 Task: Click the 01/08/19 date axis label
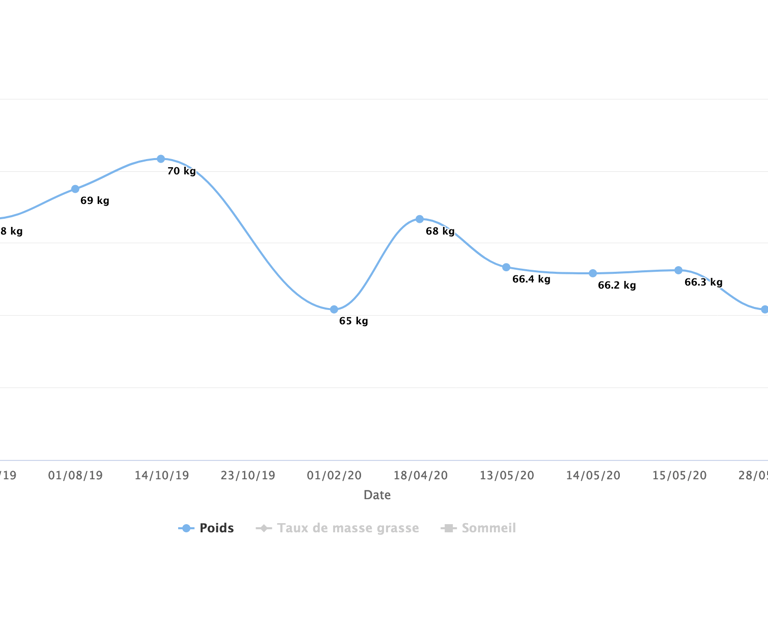(x=75, y=475)
